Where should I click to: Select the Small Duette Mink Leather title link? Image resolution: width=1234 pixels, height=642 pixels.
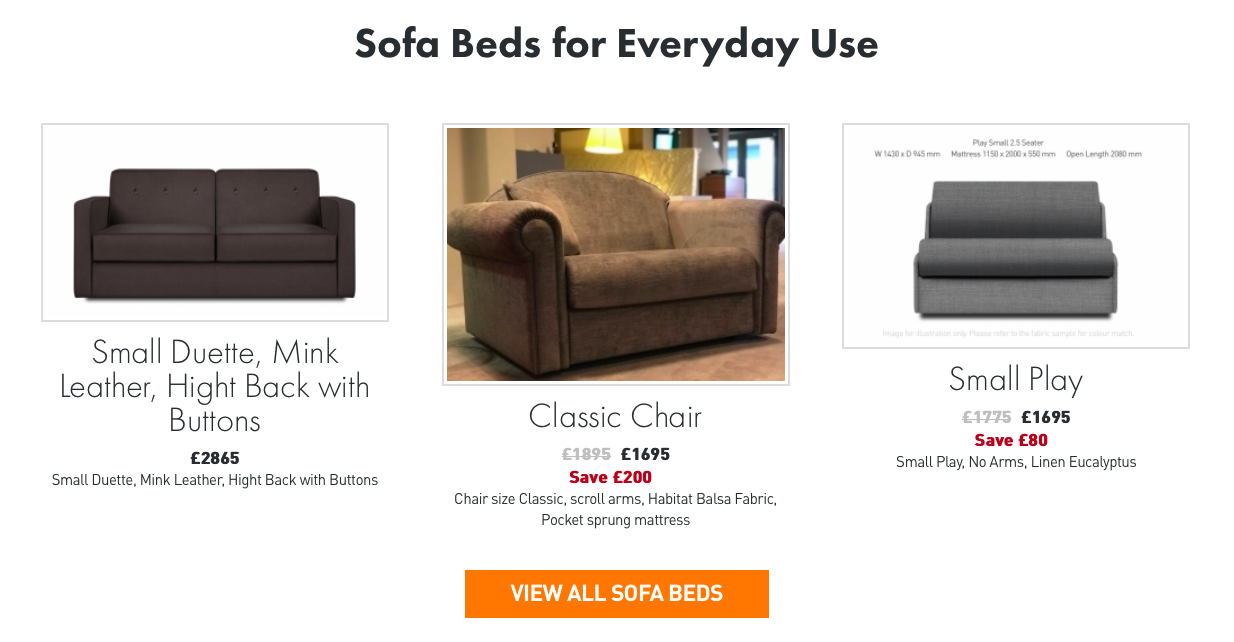pos(214,386)
